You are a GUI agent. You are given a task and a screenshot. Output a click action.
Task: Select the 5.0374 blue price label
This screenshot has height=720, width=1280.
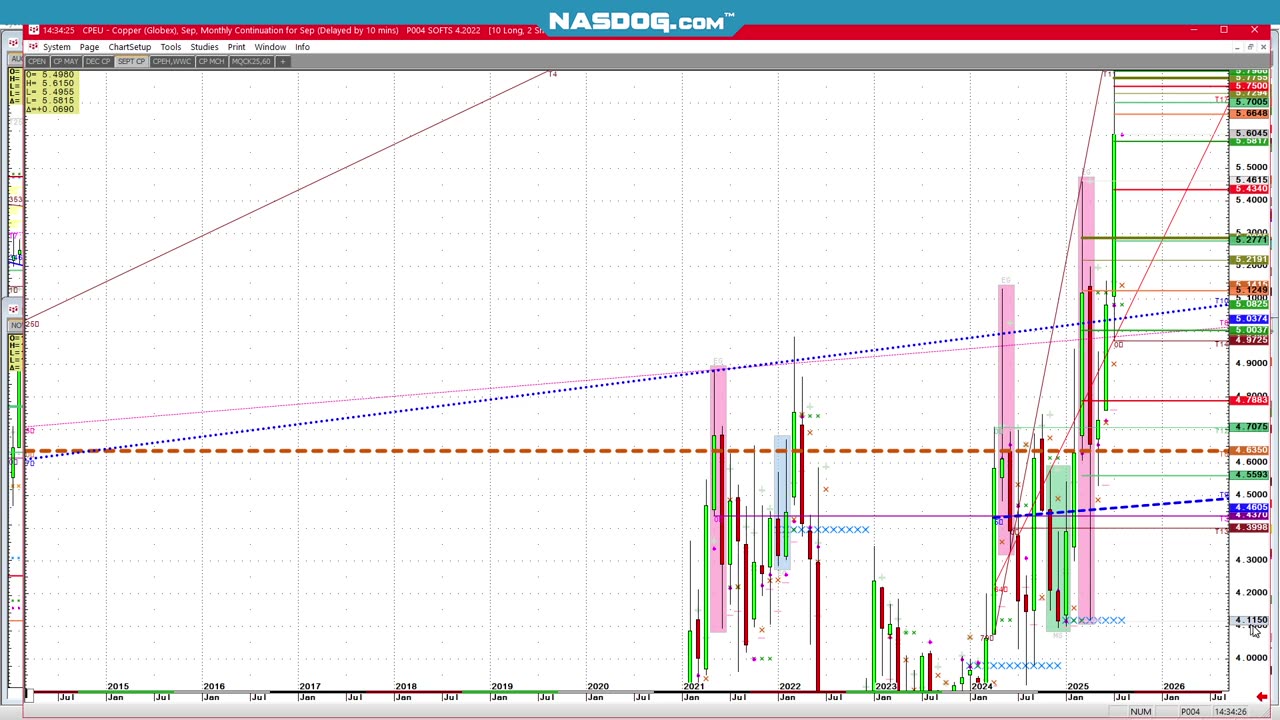[1250, 319]
